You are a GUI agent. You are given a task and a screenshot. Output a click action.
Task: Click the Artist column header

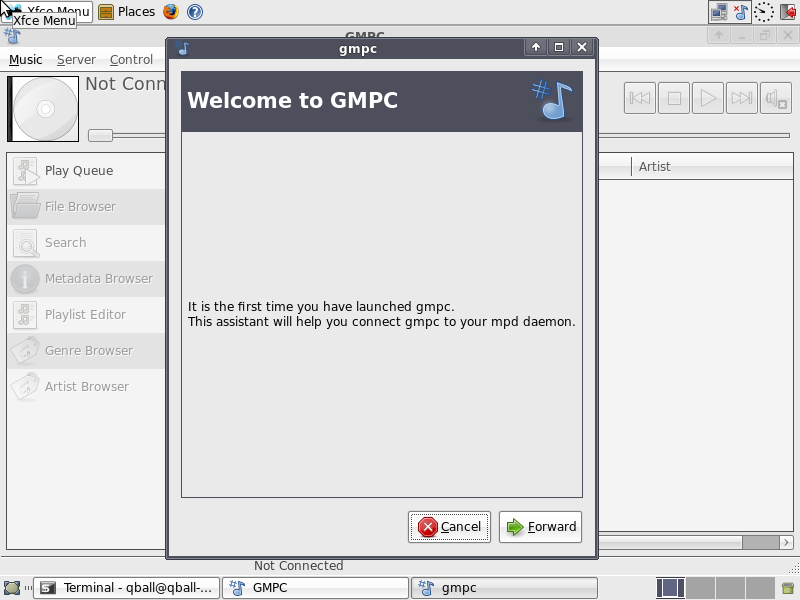(712, 167)
